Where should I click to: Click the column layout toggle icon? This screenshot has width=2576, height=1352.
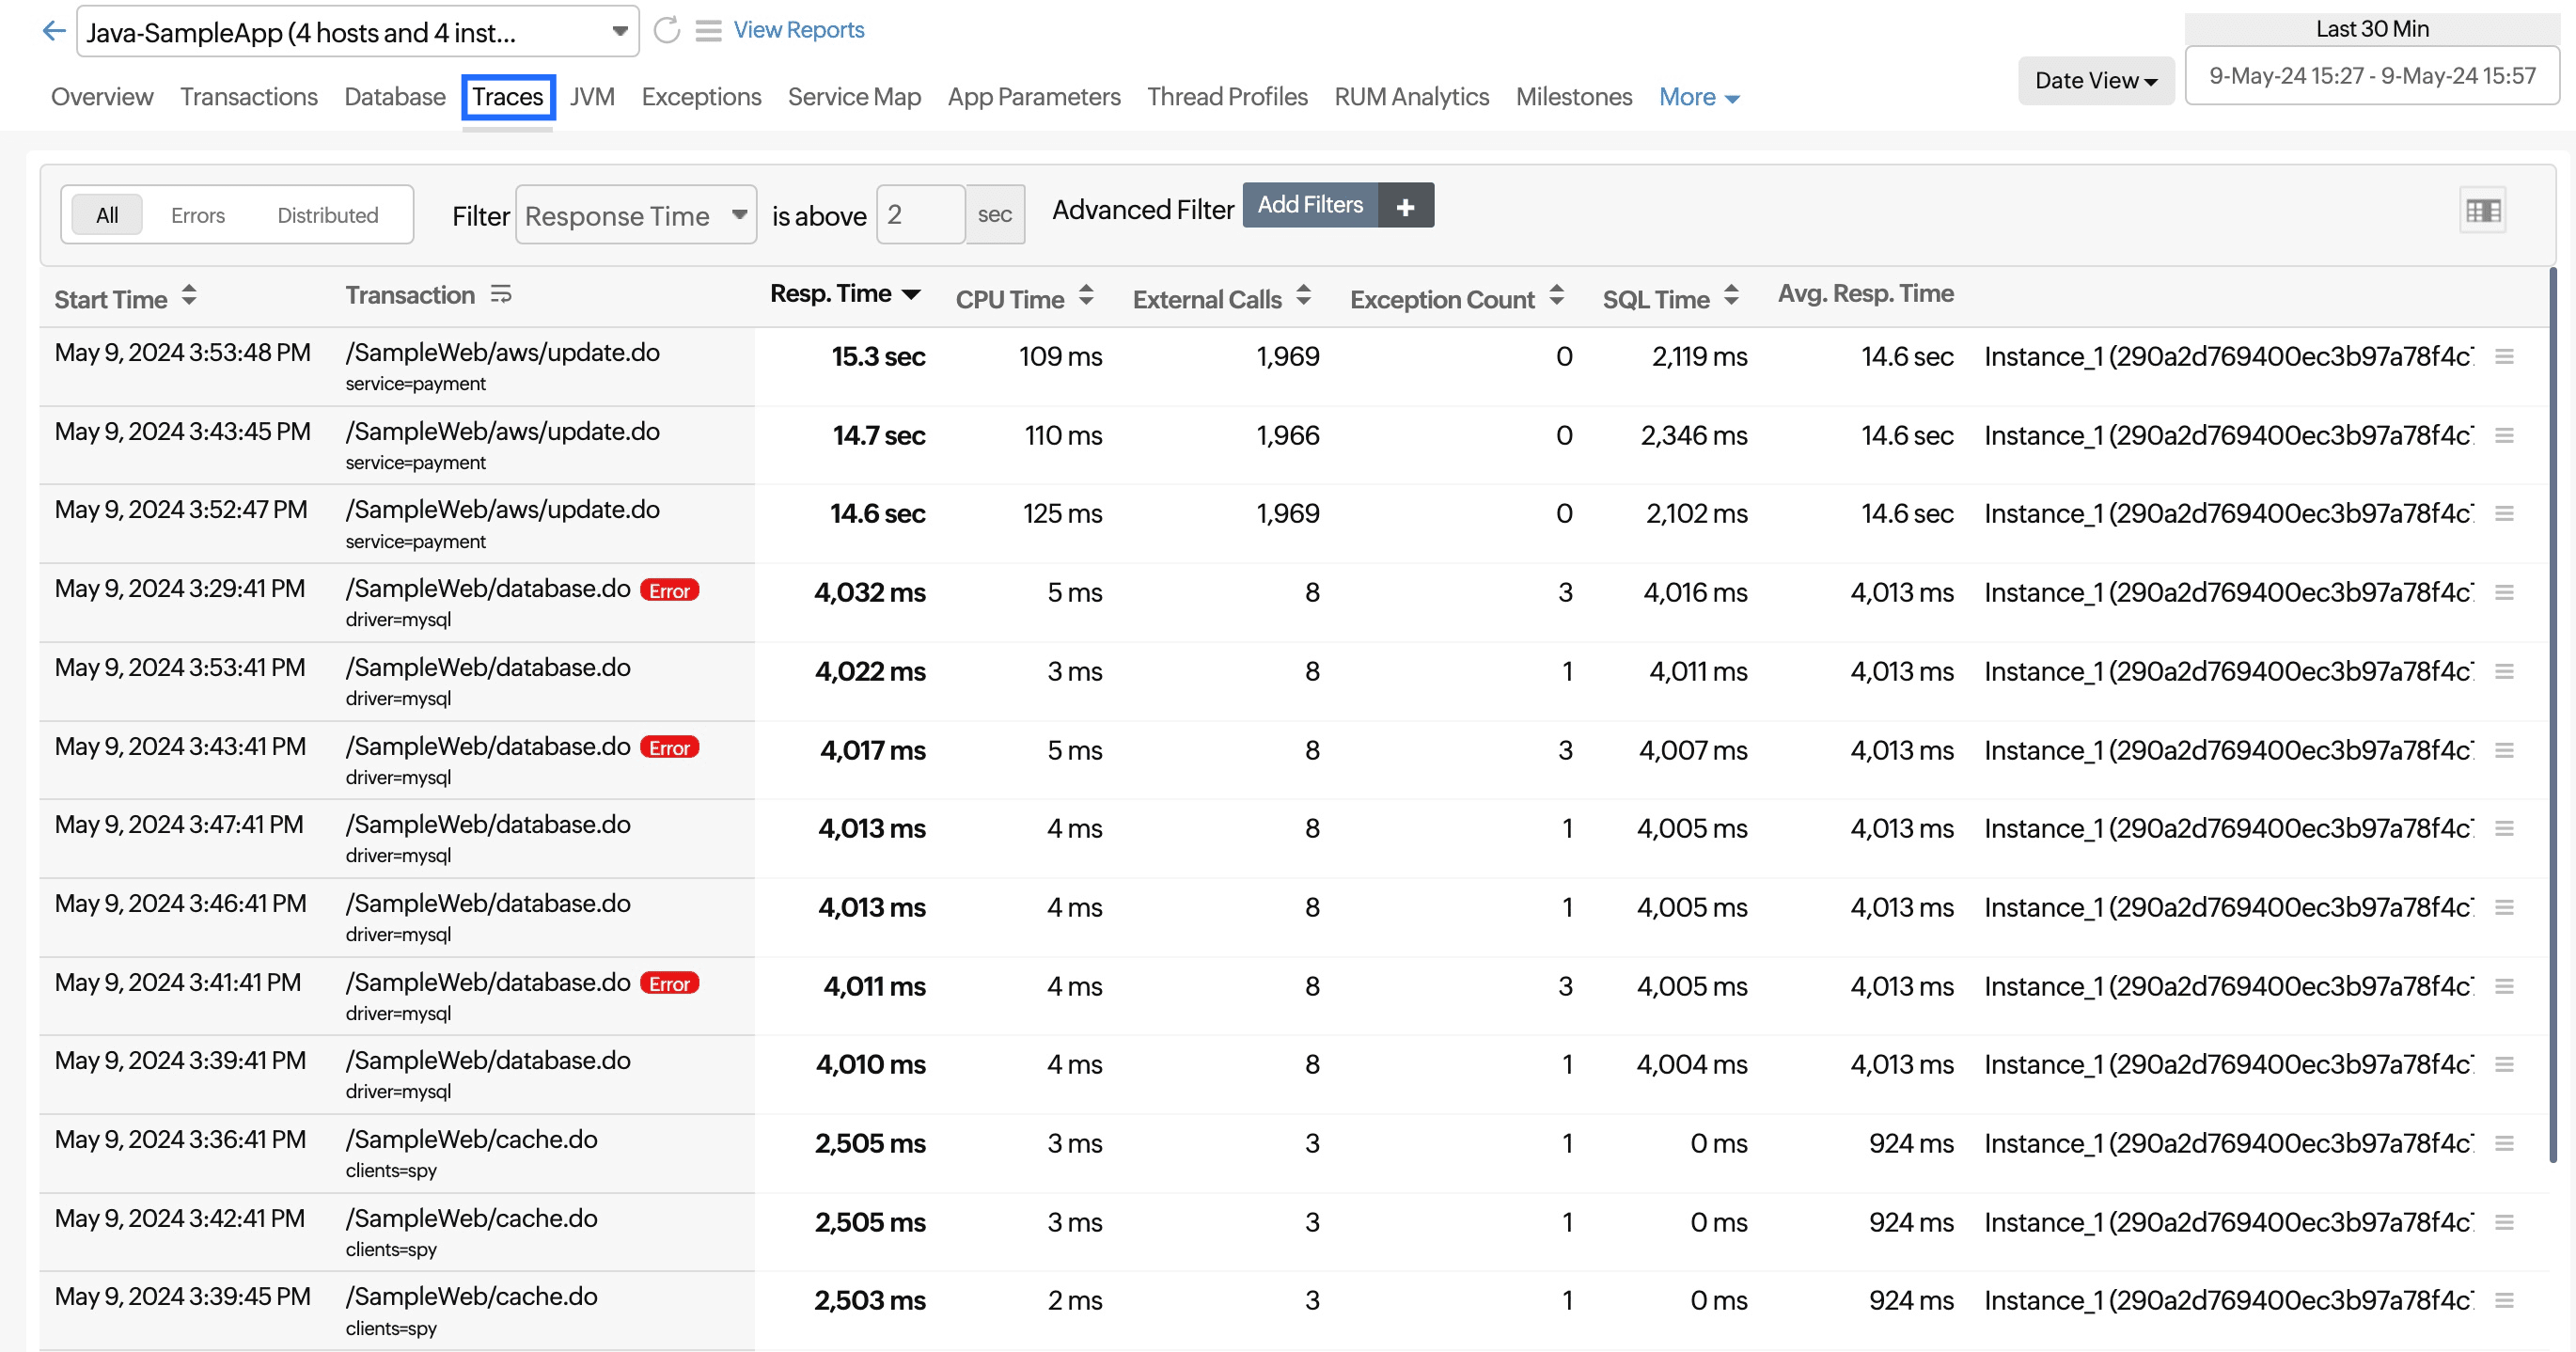pyautogui.click(x=2484, y=210)
